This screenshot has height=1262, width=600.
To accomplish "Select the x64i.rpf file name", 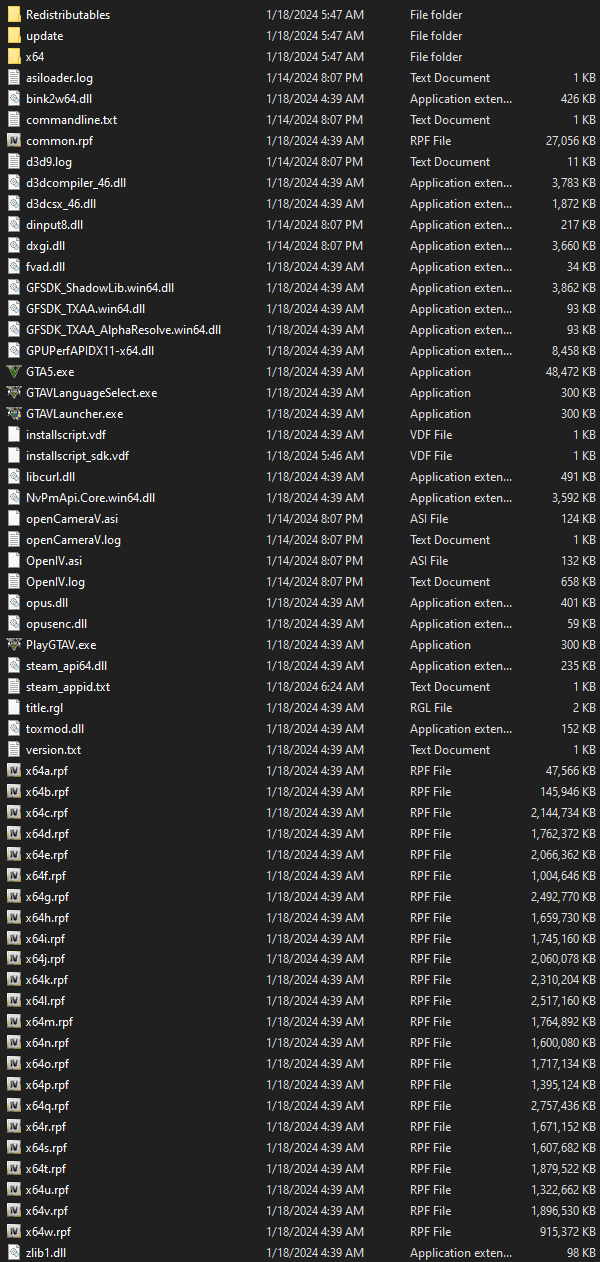I will pos(46,939).
